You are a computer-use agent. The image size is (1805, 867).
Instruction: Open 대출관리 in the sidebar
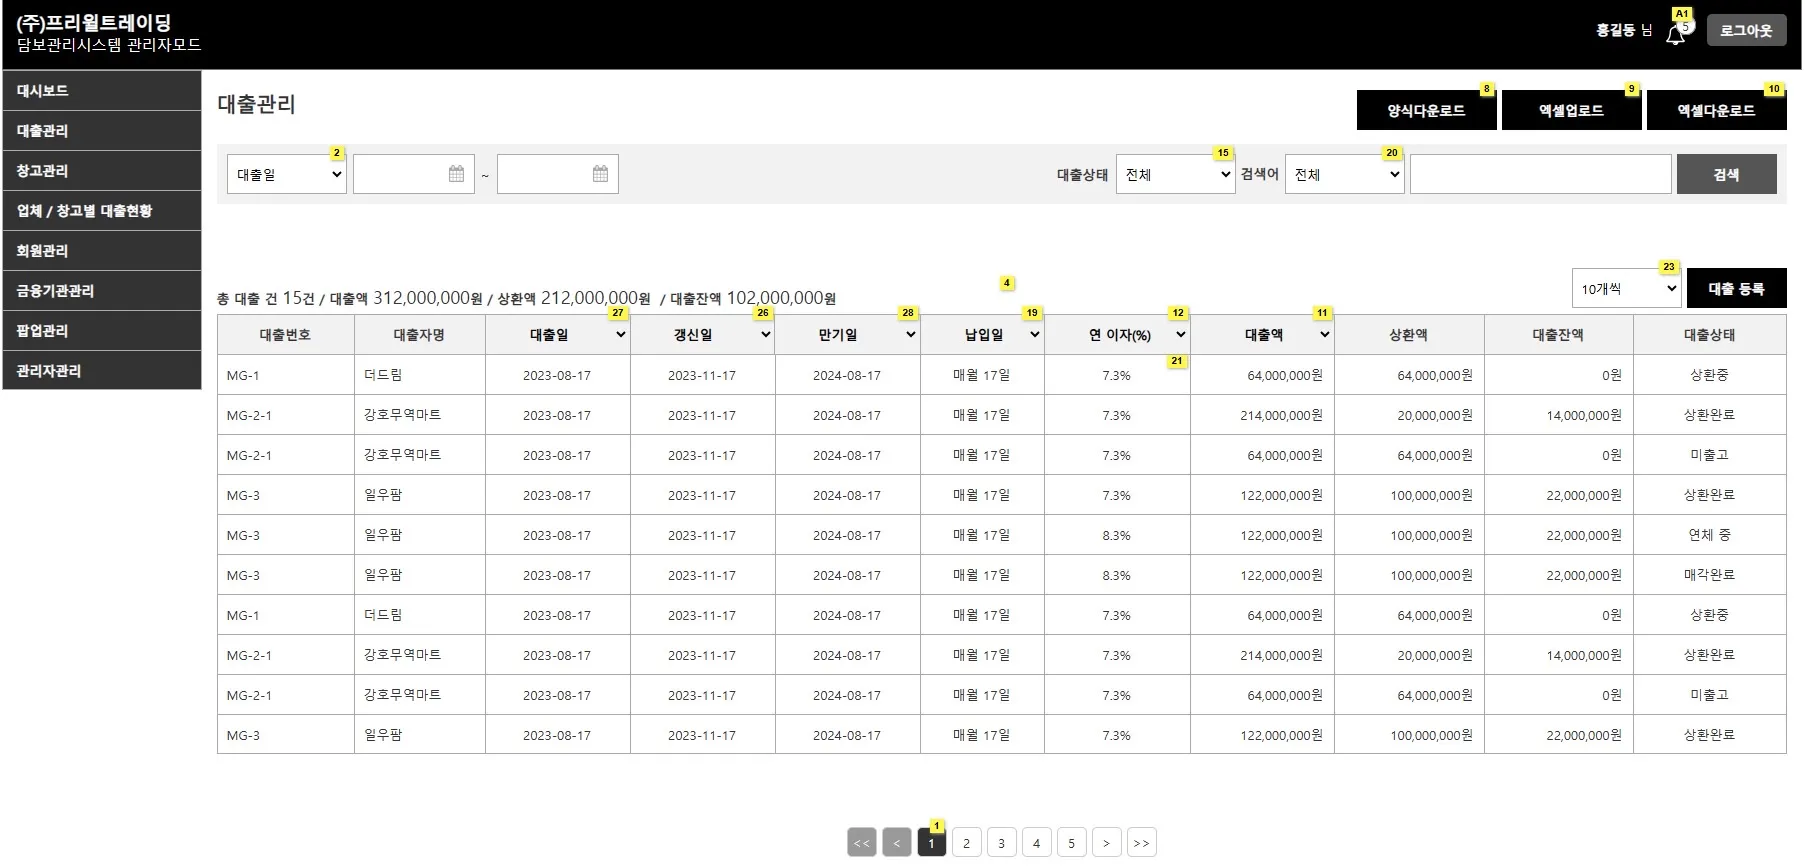coord(102,130)
